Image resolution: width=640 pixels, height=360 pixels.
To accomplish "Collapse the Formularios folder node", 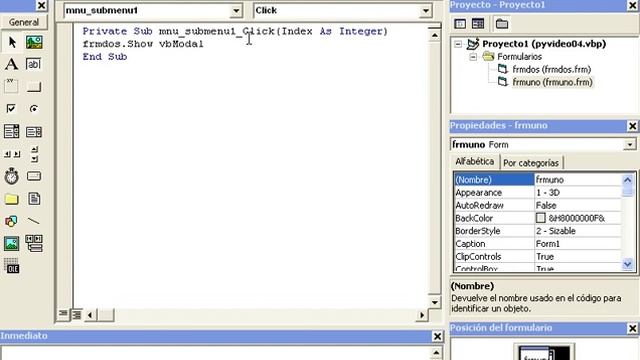I will pyautogui.click(x=473, y=57).
